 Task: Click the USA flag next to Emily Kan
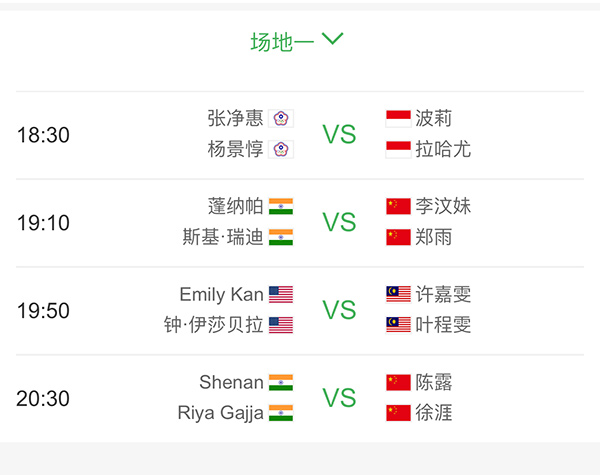click(x=281, y=294)
